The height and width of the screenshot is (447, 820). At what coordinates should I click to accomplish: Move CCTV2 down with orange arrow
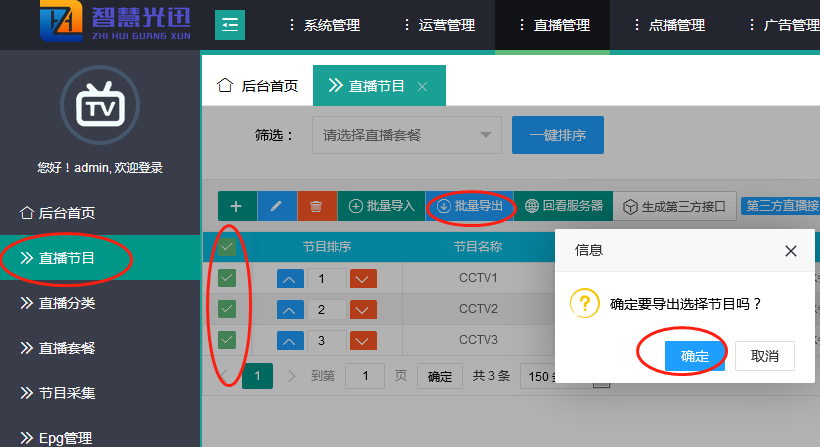(363, 310)
